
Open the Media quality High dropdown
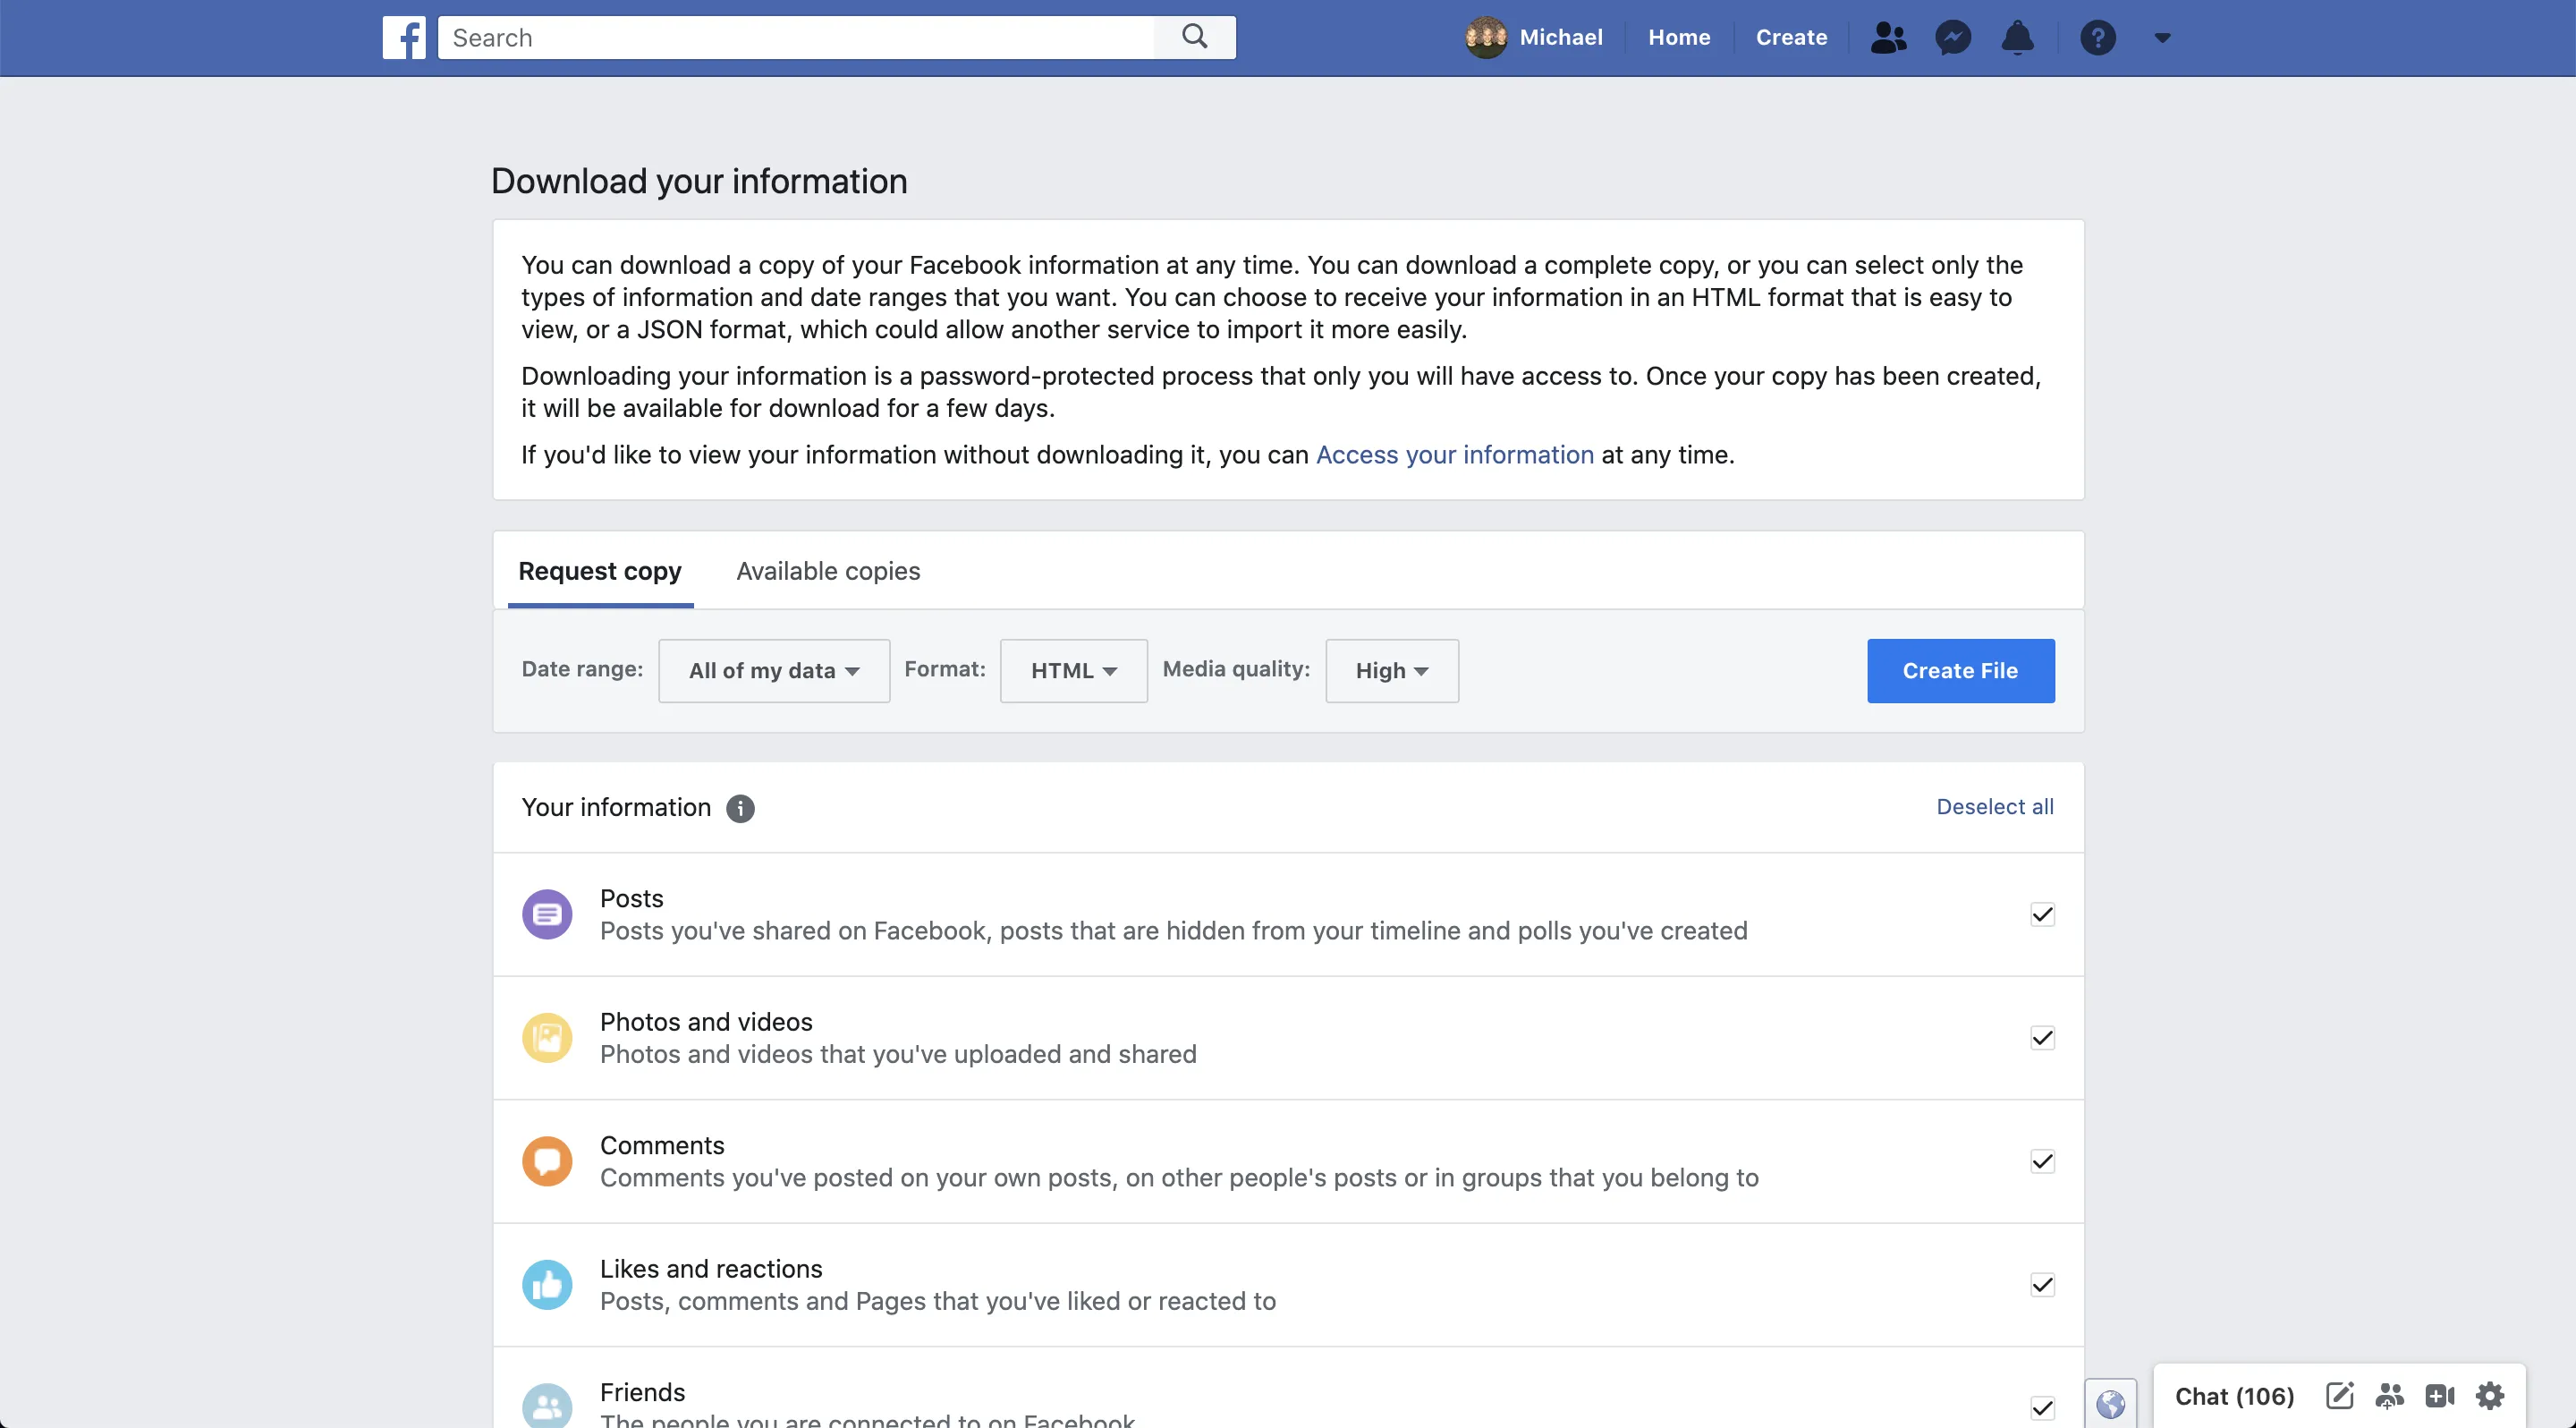point(1391,671)
